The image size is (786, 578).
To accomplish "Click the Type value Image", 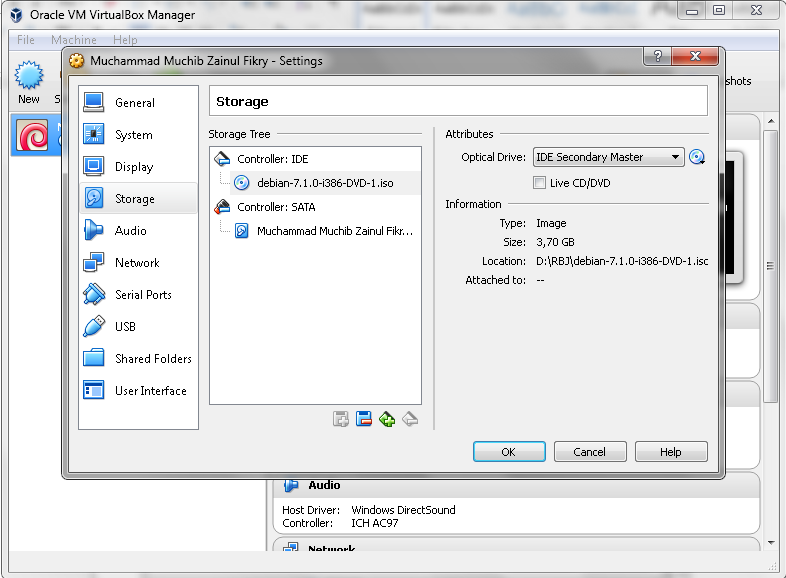I will pos(551,223).
